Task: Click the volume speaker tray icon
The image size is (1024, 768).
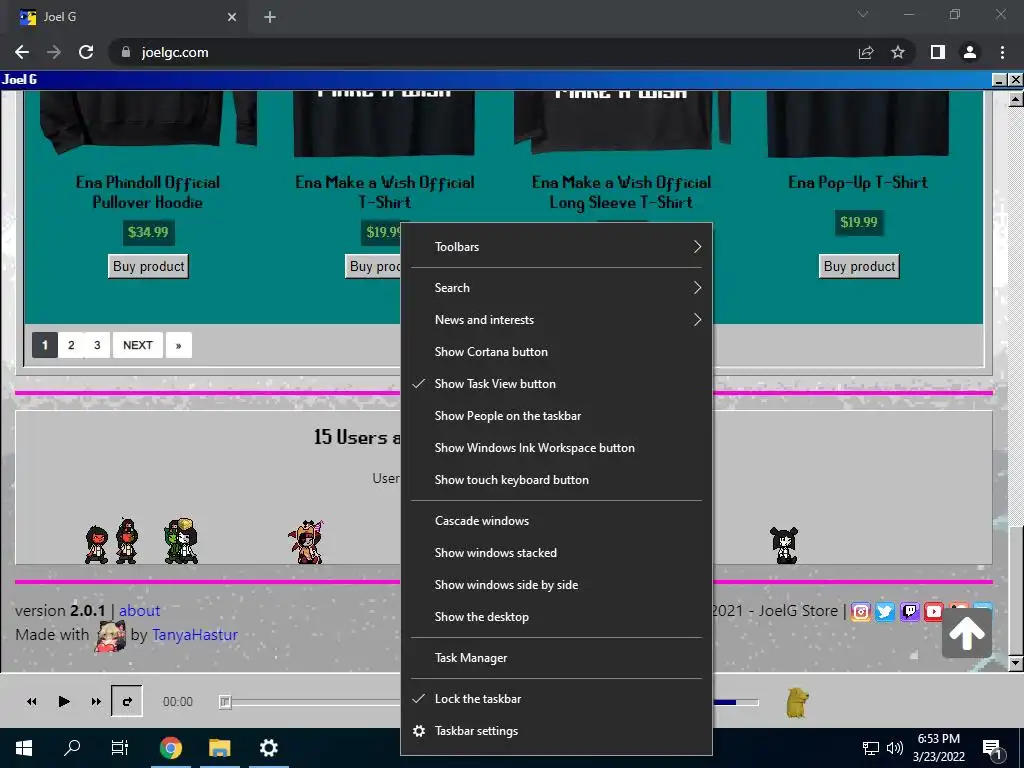Action: point(895,748)
